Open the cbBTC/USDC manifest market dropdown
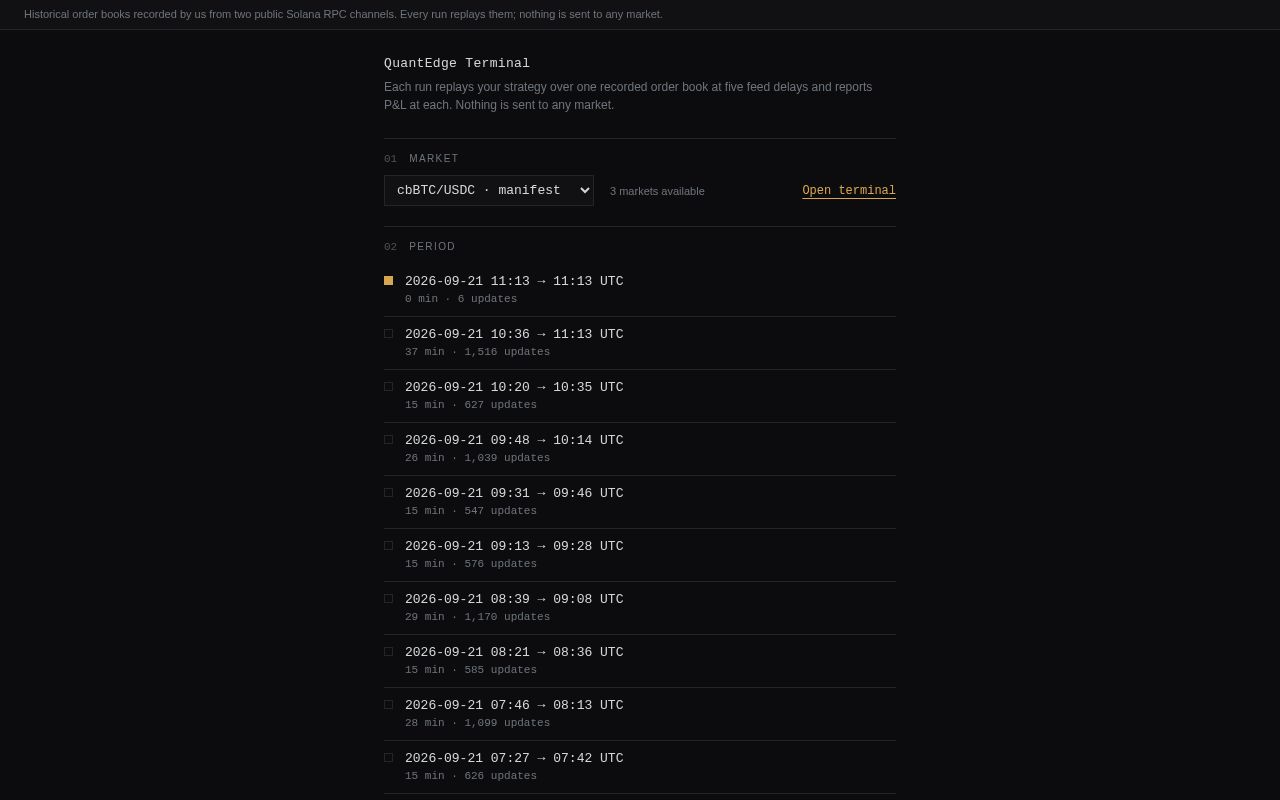This screenshot has width=1280, height=800. click(x=489, y=190)
